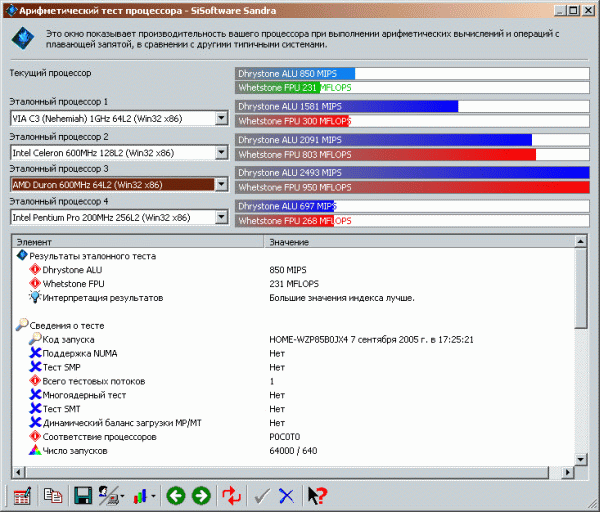Screen dimensions: 600x512
Task: Close the Sandra window
Action: point(588,10)
